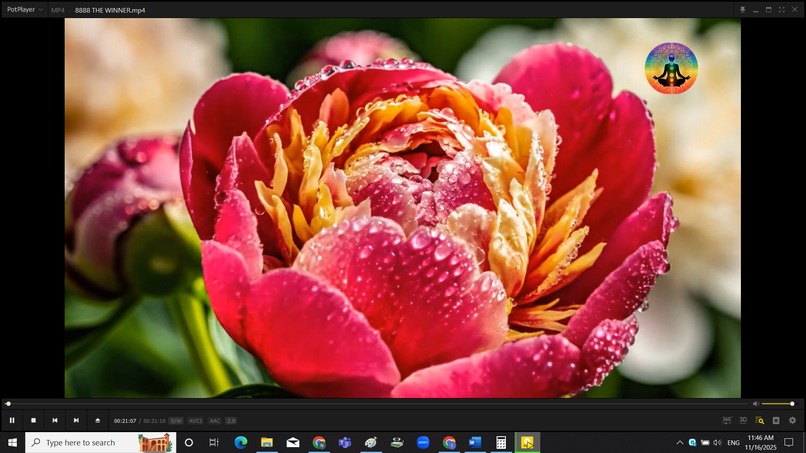Click the MP4 format label

58,10
